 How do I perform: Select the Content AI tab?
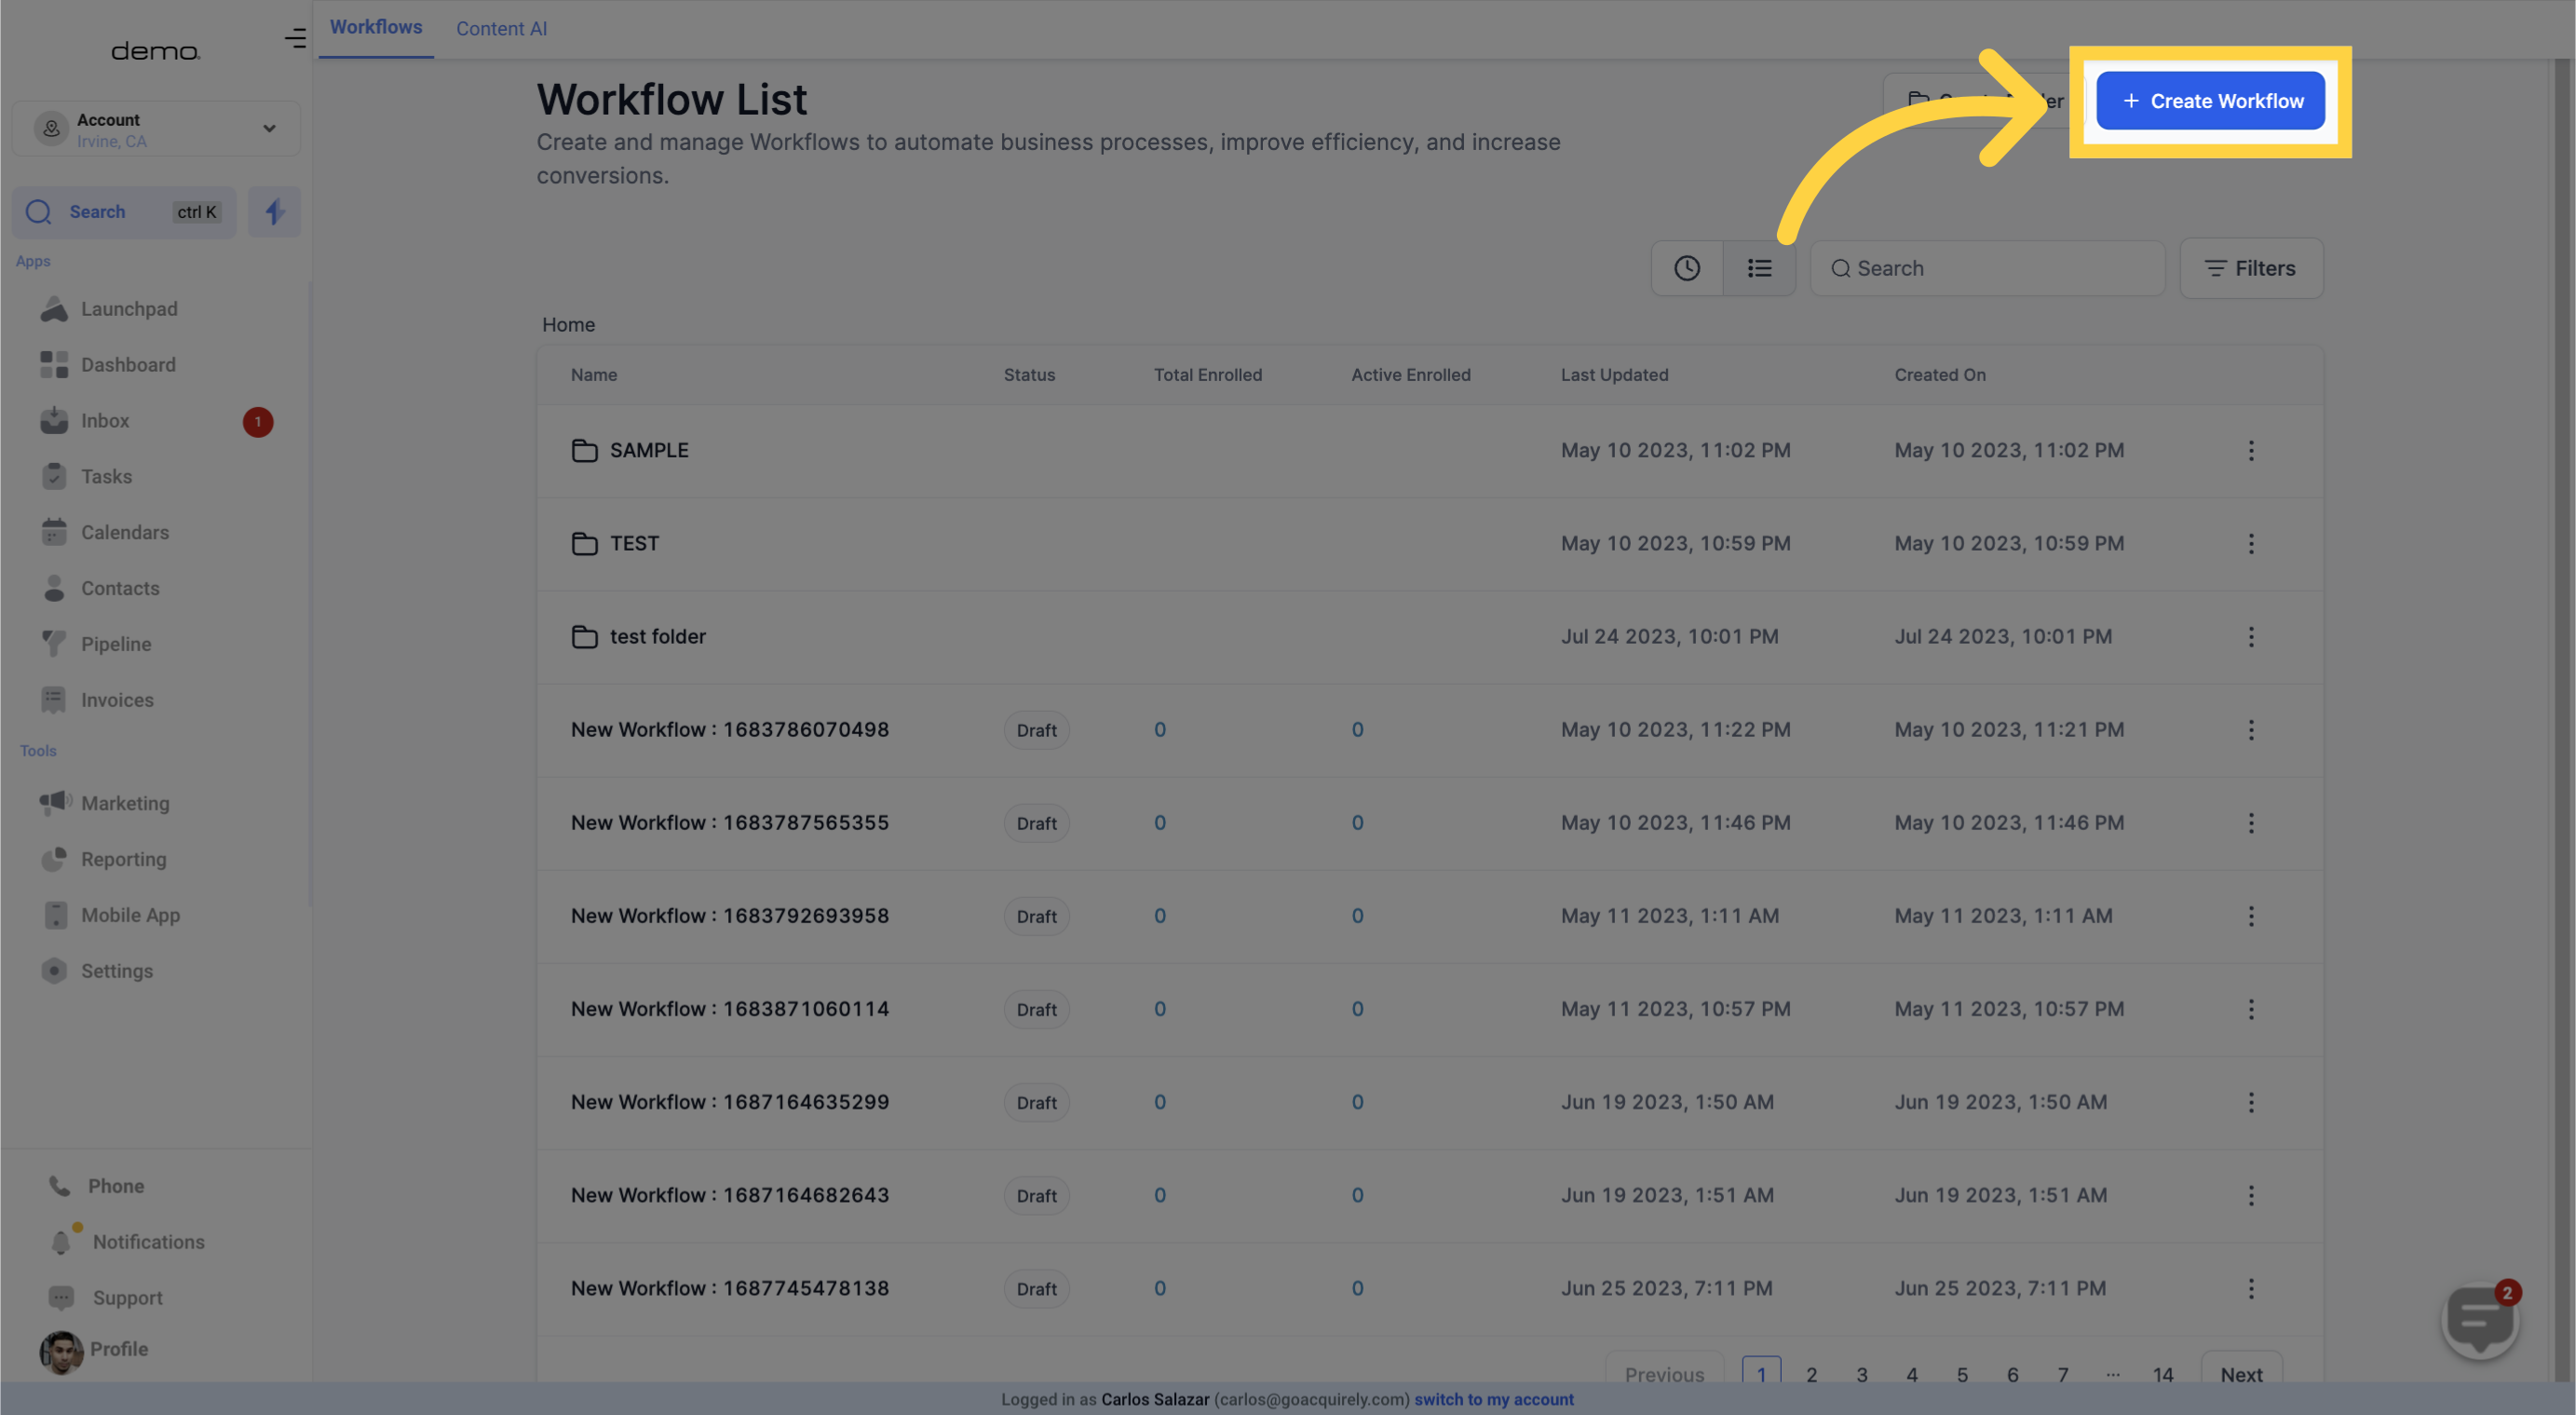(500, 28)
